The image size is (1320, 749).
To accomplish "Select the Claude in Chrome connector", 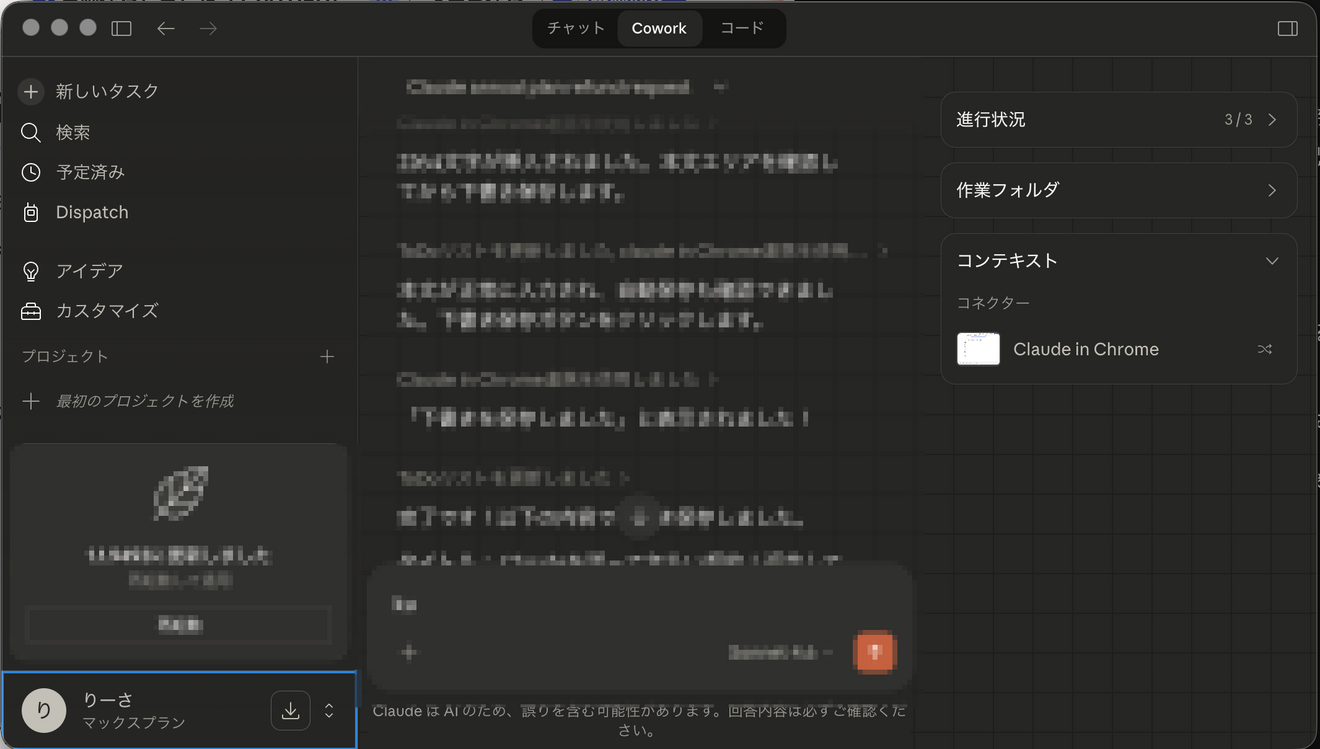I will (x=1086, y=349).
